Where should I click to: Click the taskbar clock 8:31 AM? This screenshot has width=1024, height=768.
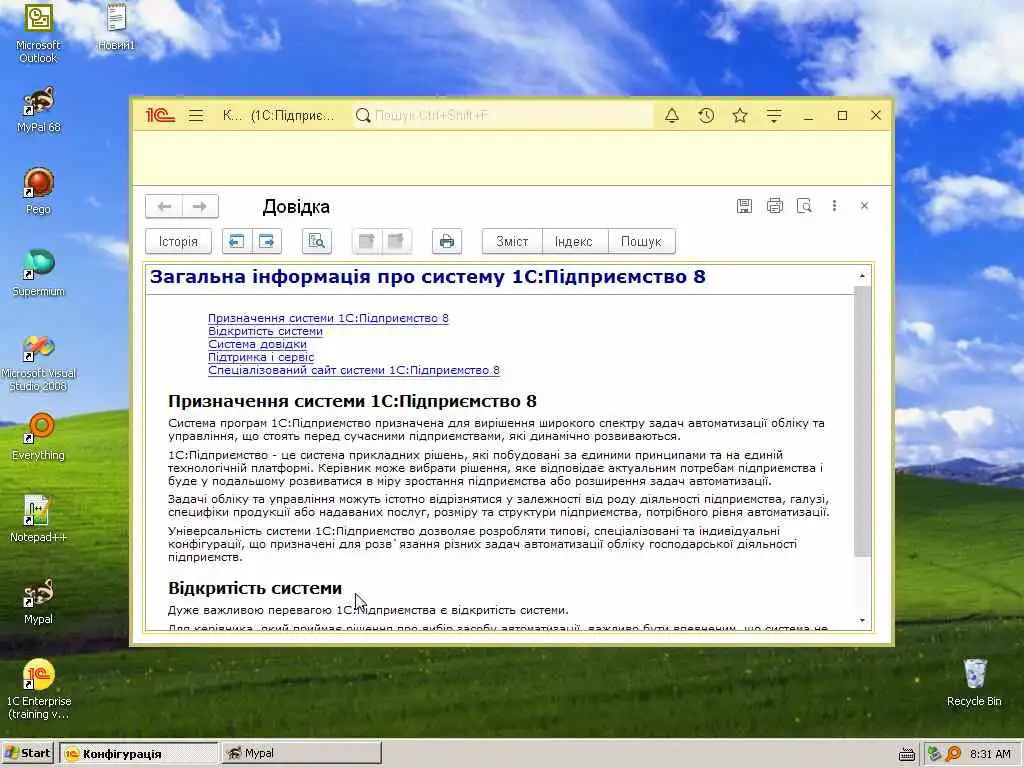(990, 754)
